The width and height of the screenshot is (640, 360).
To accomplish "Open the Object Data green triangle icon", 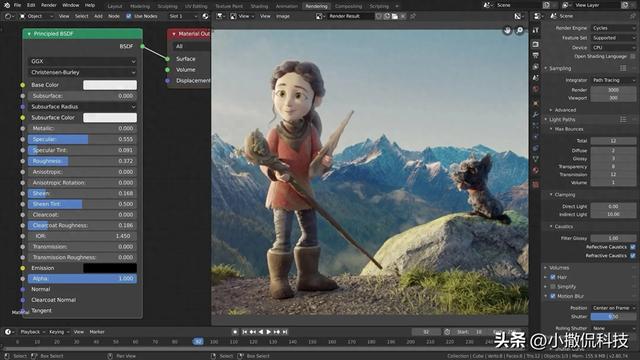I will tap(536, 159).
